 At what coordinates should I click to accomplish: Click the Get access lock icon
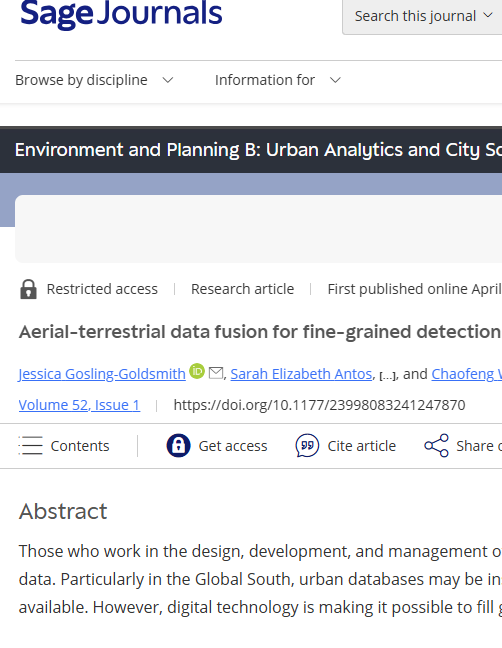pyautogui.click(x=178, y=446)
